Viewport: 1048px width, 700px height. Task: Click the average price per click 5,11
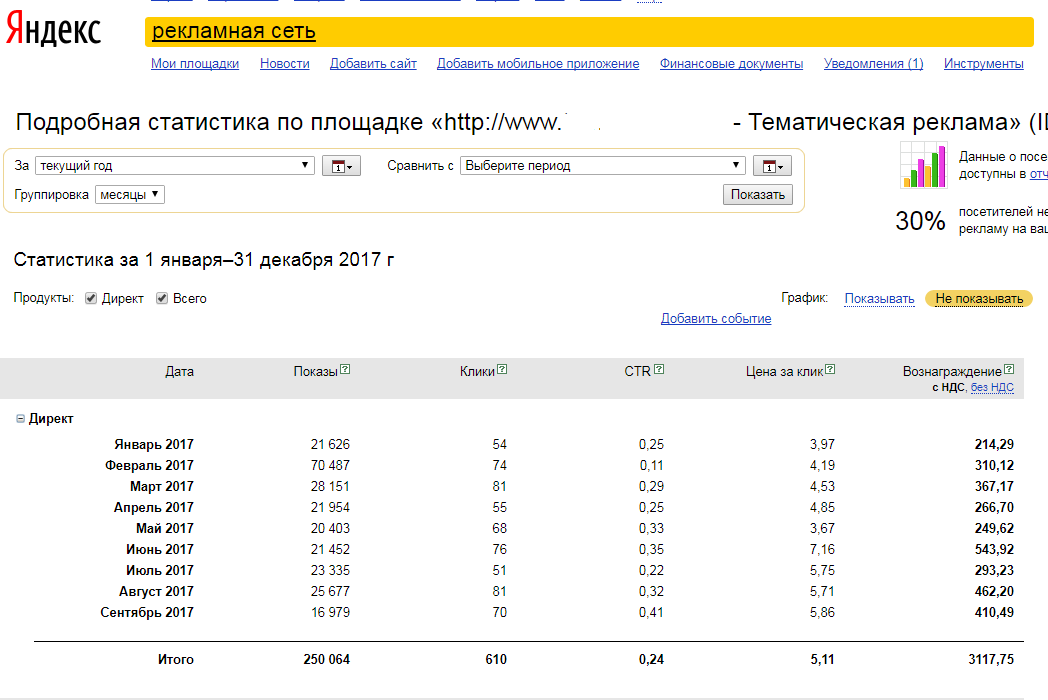pyautogui.click(x=822, y=659)
